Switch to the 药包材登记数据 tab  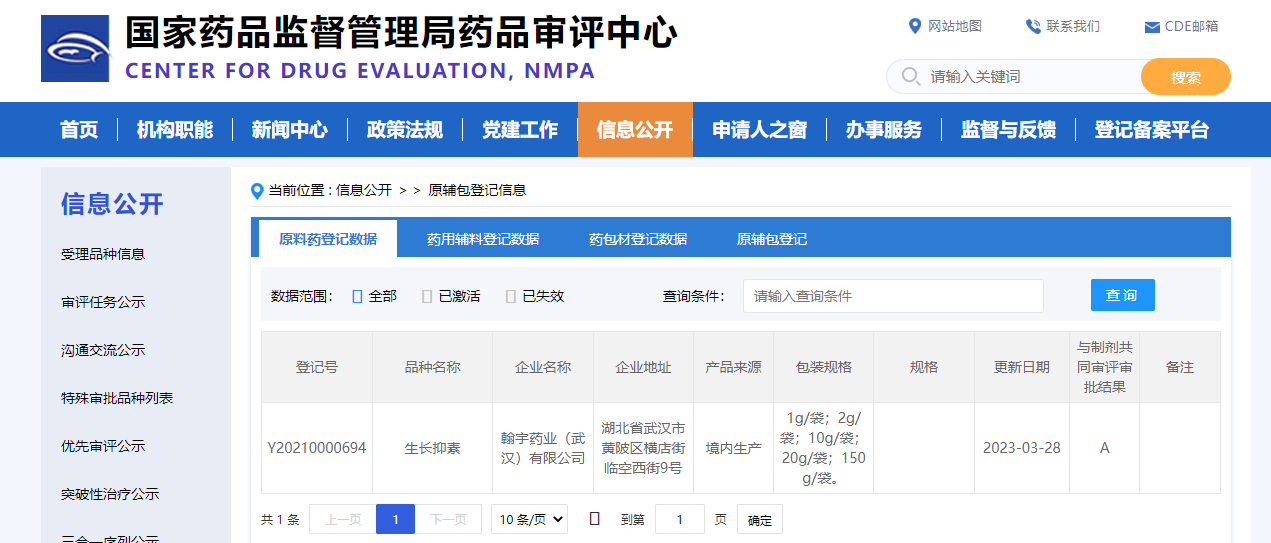pos(638,239)
